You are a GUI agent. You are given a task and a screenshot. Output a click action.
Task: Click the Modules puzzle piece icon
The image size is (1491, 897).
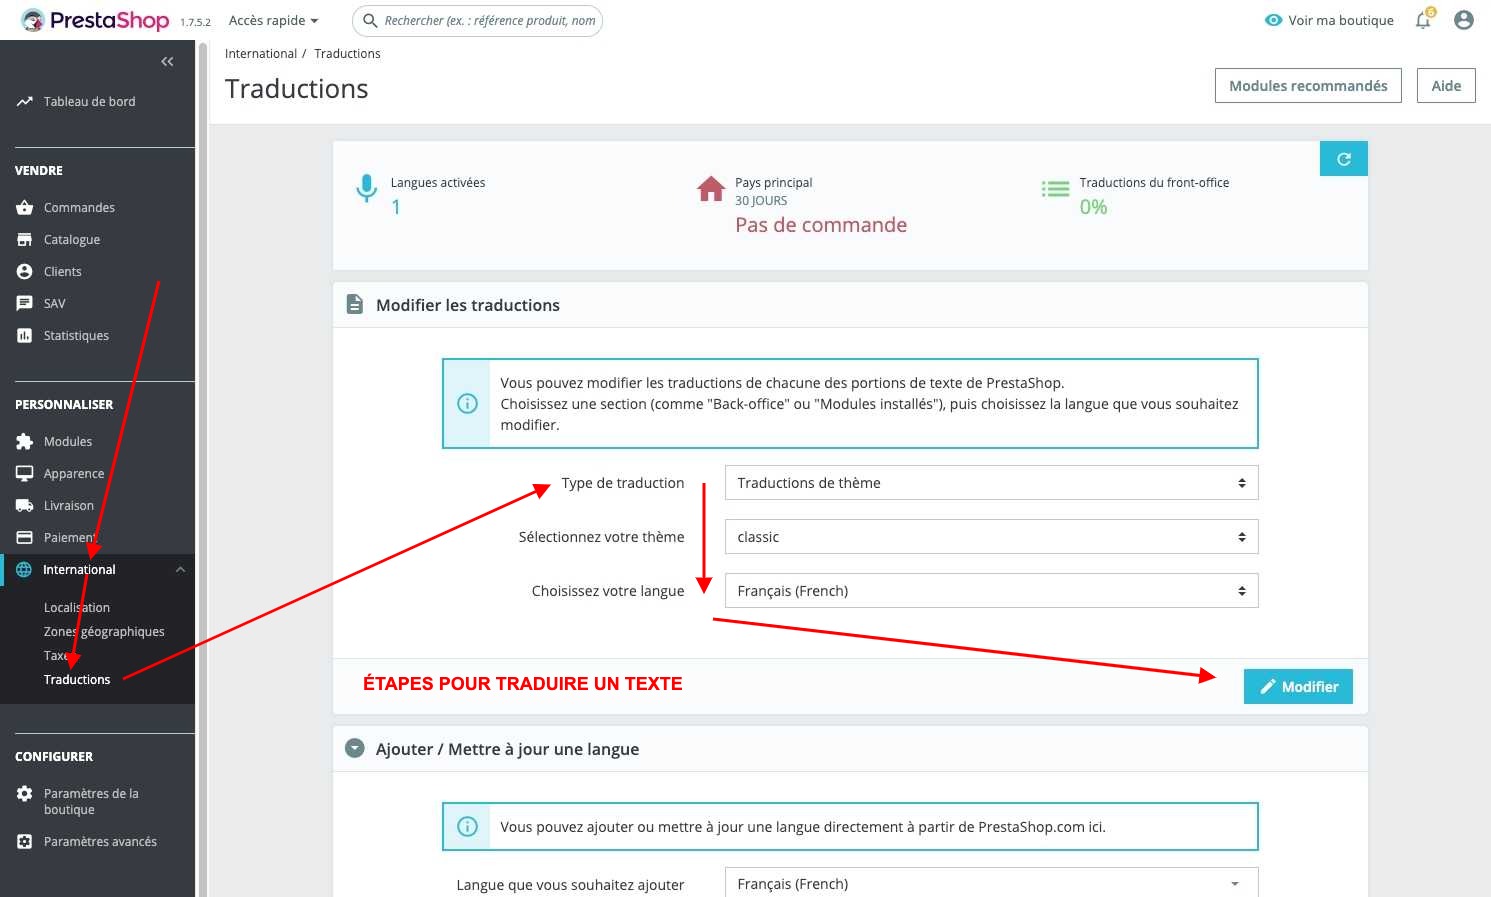click(25, 442)
